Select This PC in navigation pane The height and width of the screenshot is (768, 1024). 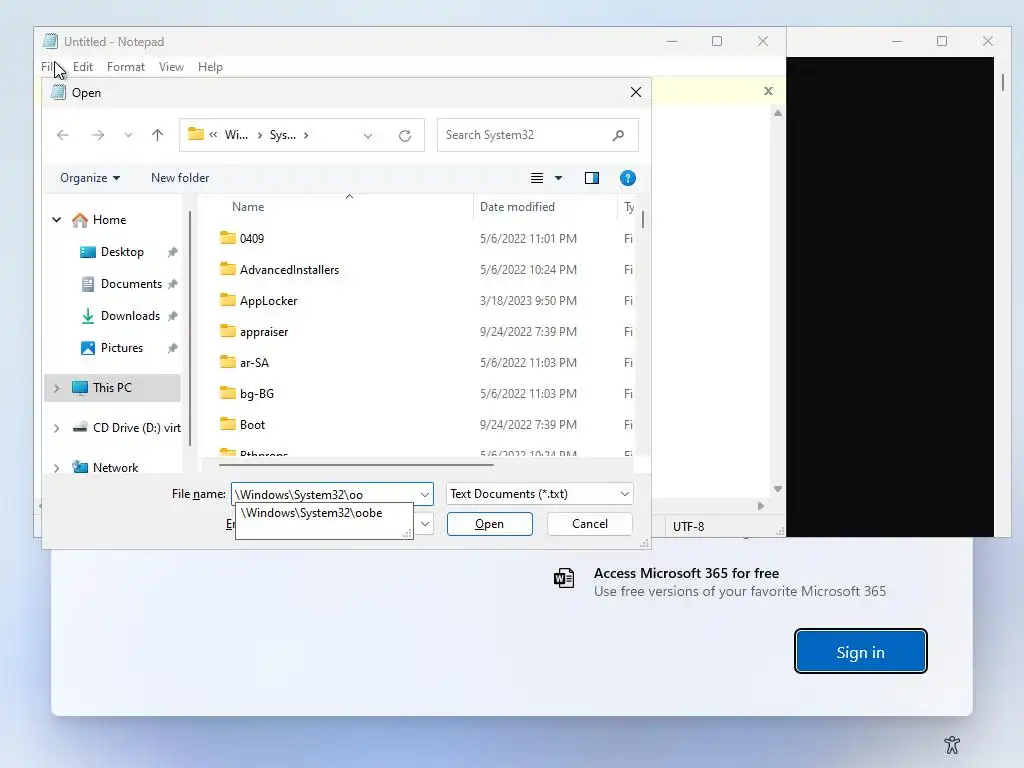(x=112, y=388)
